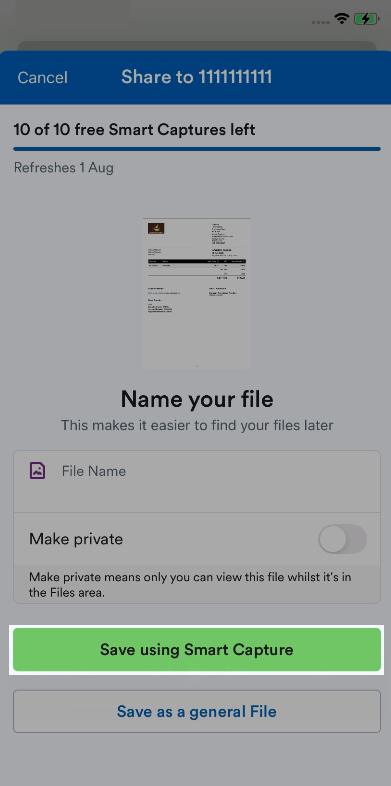Tap the 'Refreshes 1 Aug' text

click(64, 167)
